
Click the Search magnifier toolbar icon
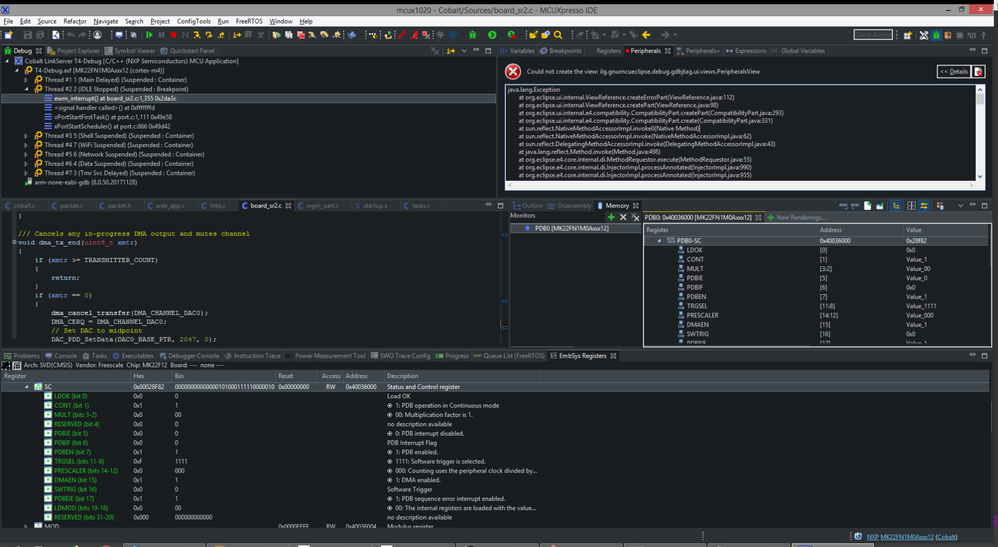point(558,35)
